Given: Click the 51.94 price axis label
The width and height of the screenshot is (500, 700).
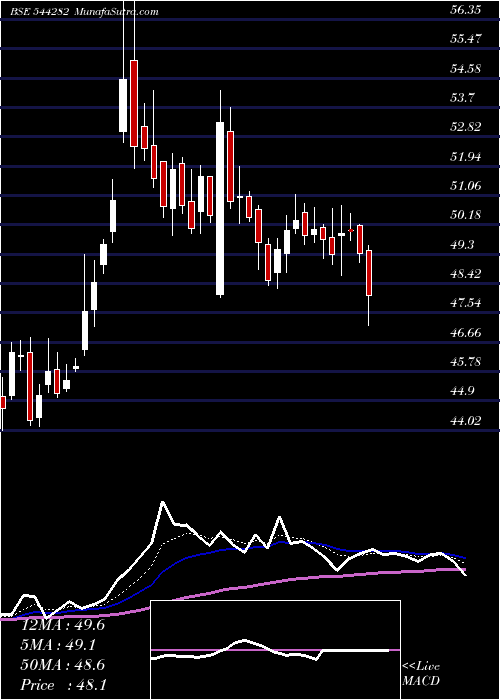Looking at the screenshot, I should [465, 157].
